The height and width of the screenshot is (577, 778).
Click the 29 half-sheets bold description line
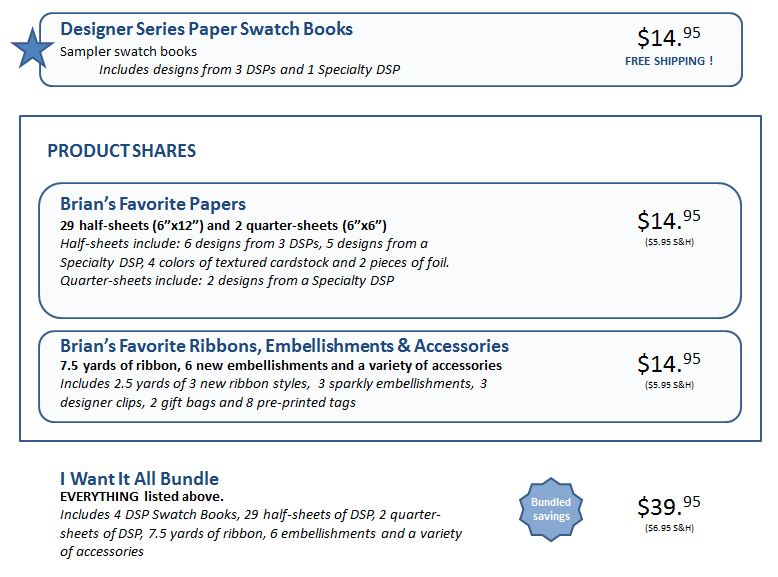tap(223, 224)
